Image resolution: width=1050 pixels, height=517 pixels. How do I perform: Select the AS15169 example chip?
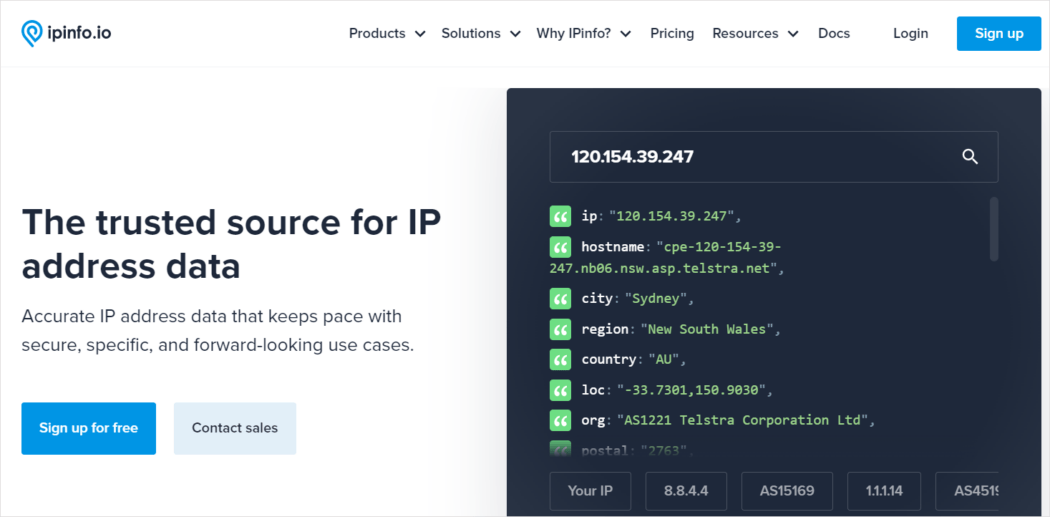pyautogui.click(x=787, y=491)
